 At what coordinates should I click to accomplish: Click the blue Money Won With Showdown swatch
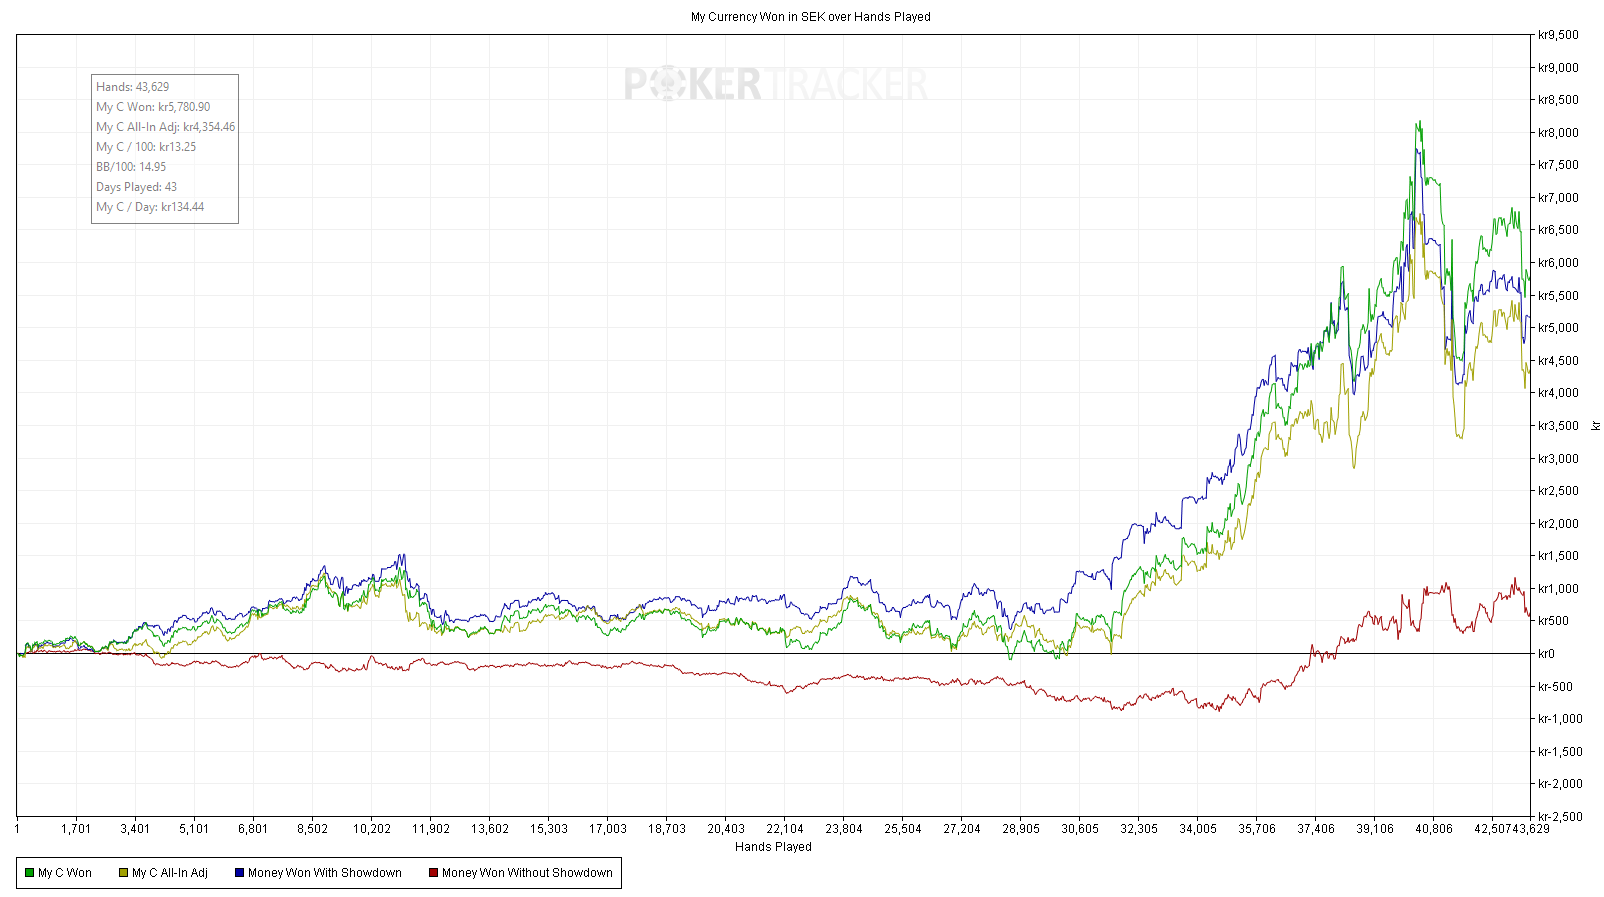pyautogui.click(x=240, y=873)
